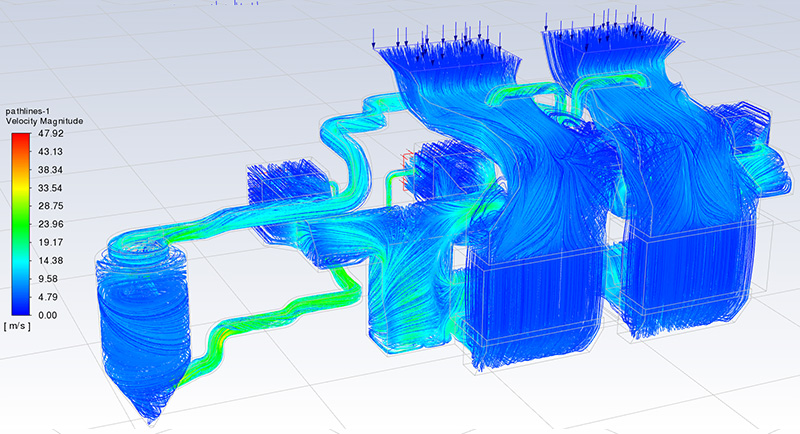This screenshot has height=434, width=800.
Task: Click the 23.96 legend value
Action: point(49,224)
